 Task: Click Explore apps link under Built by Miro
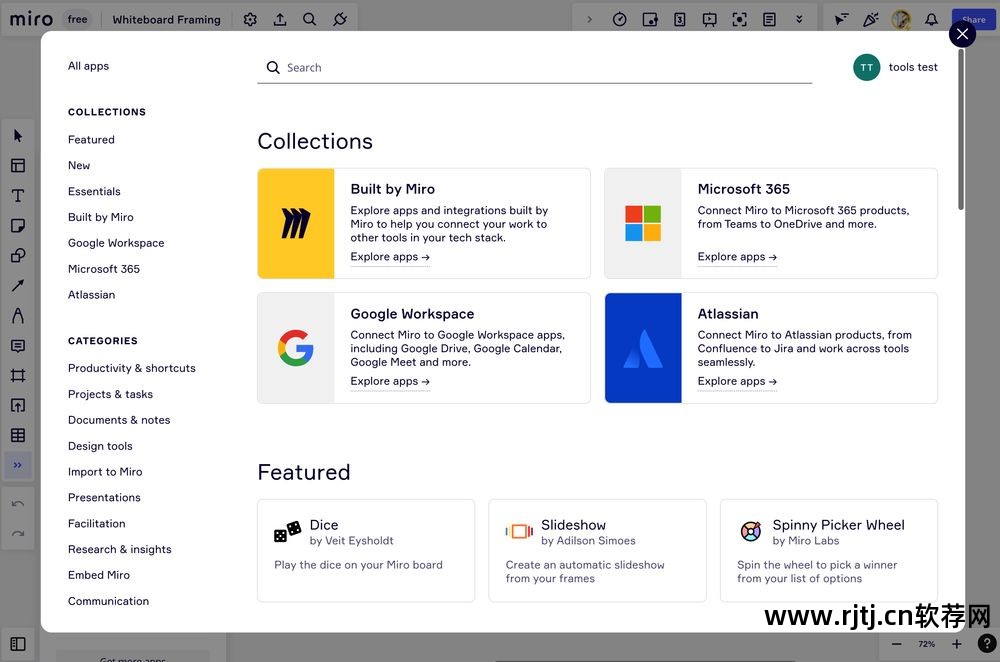point(390,256)
